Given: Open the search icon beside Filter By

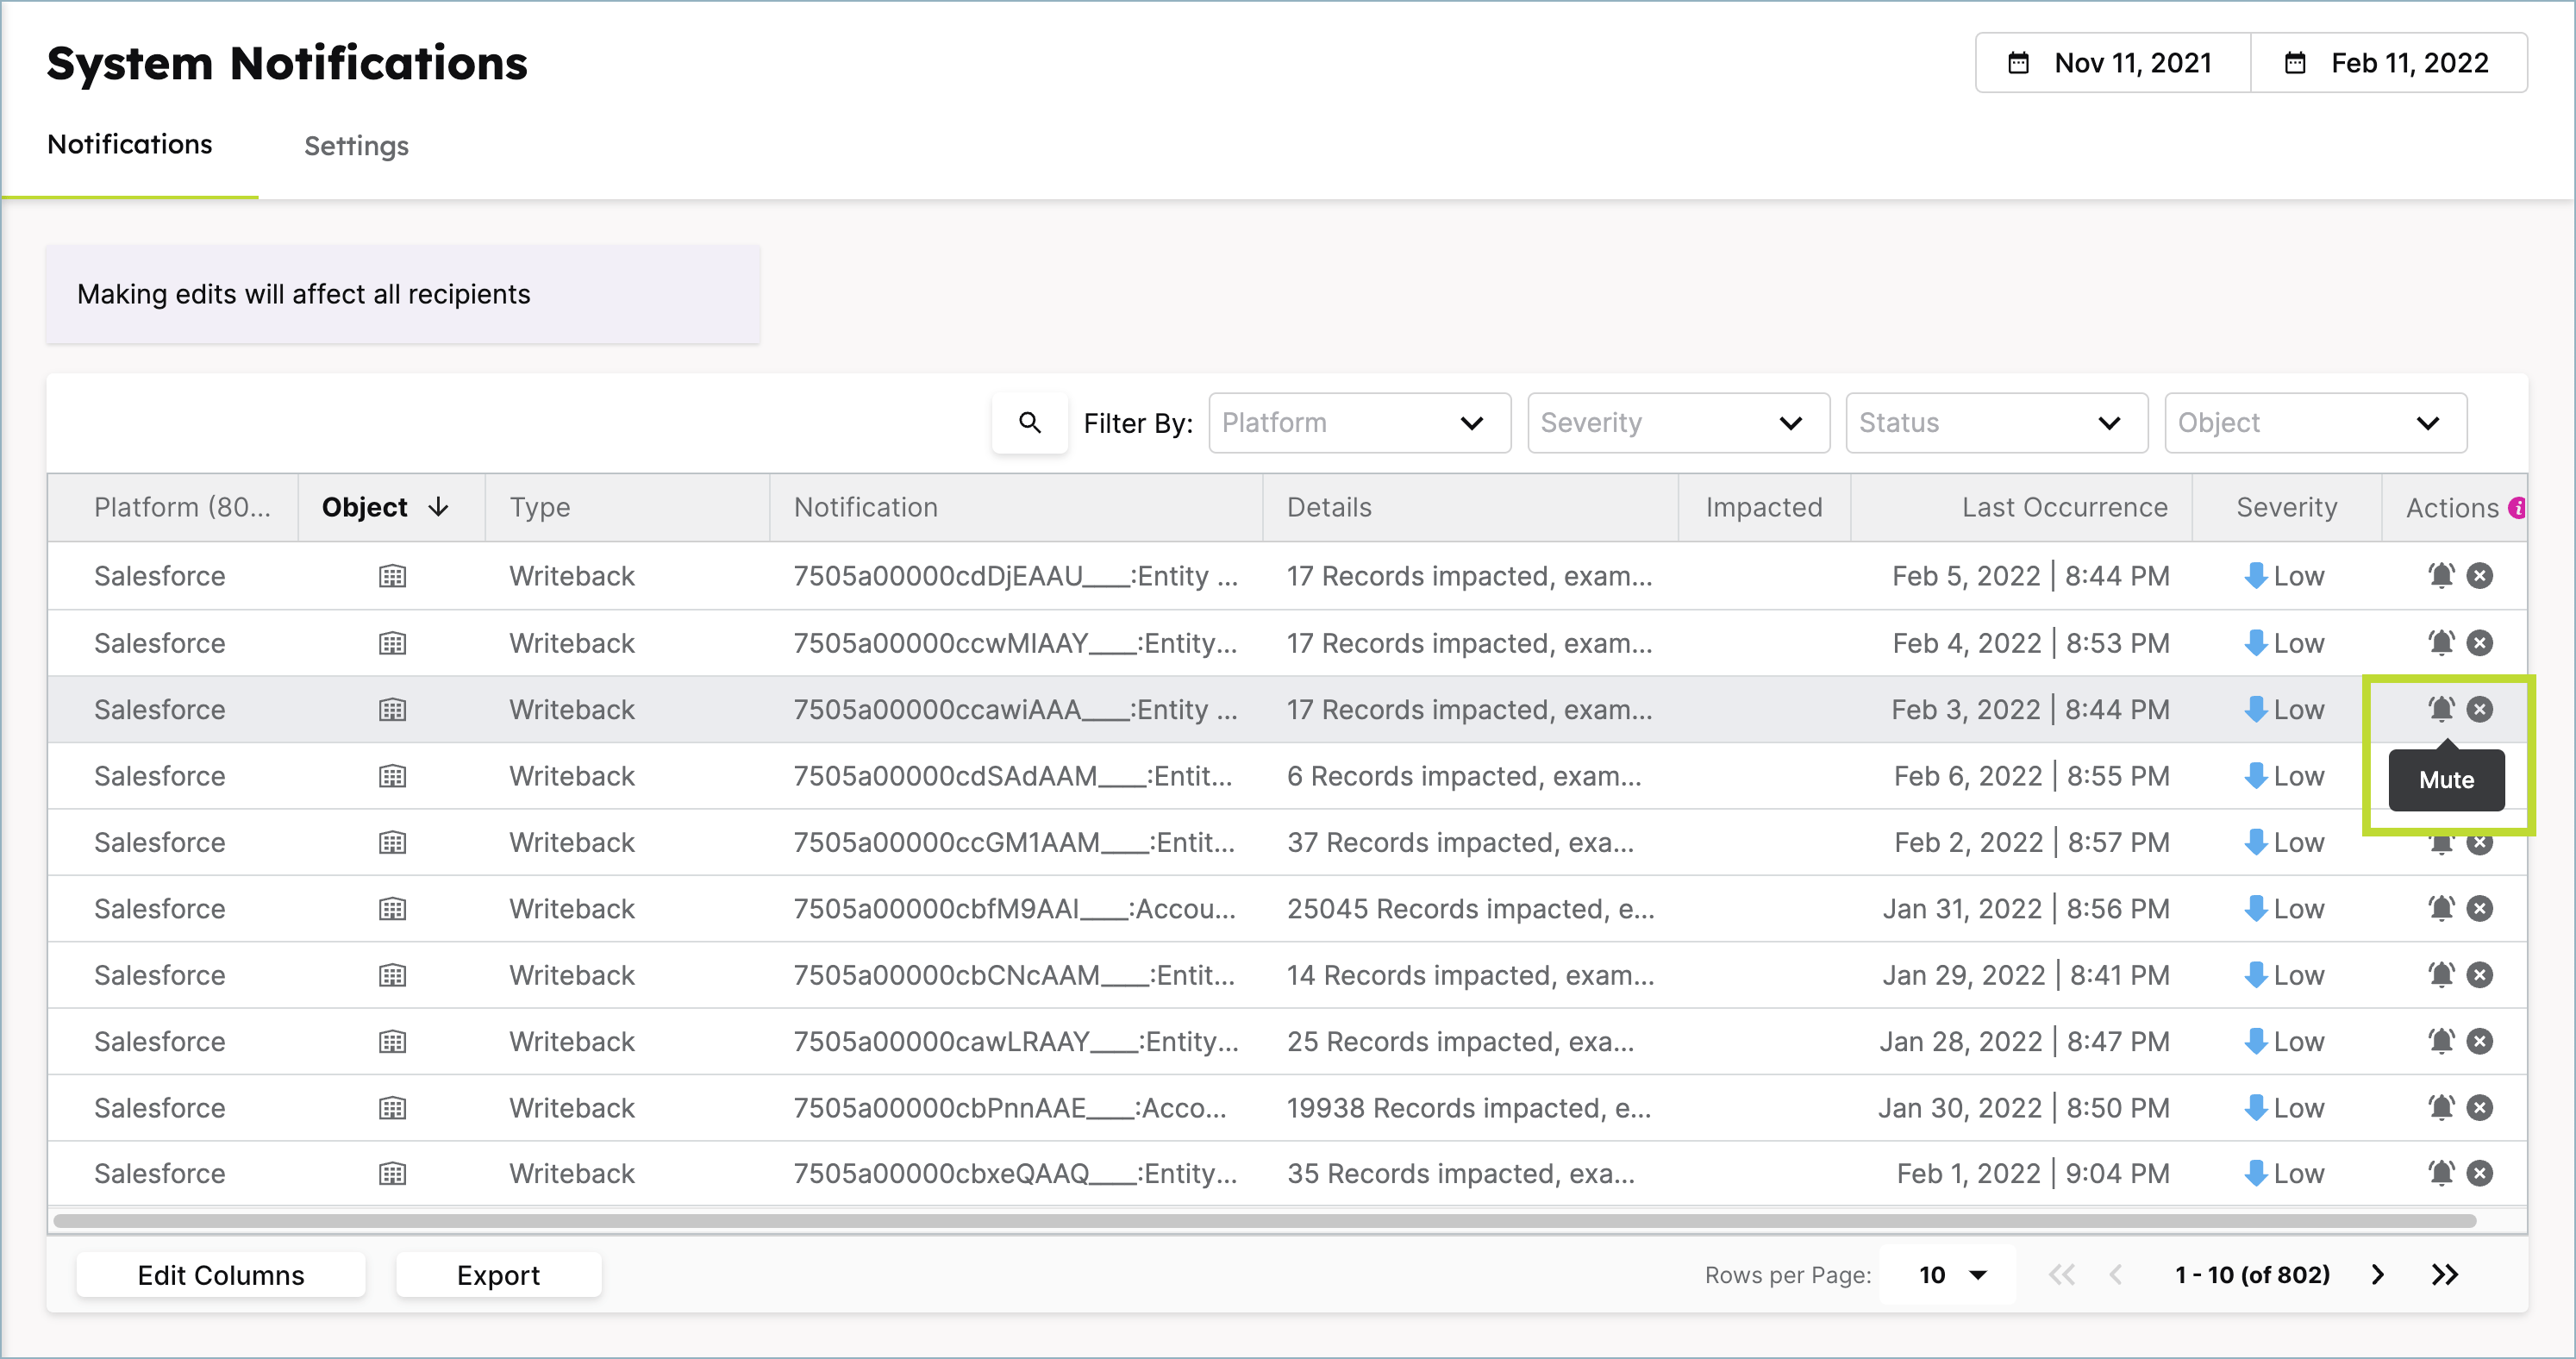Looking at the screenshot, I should 1029,423.
